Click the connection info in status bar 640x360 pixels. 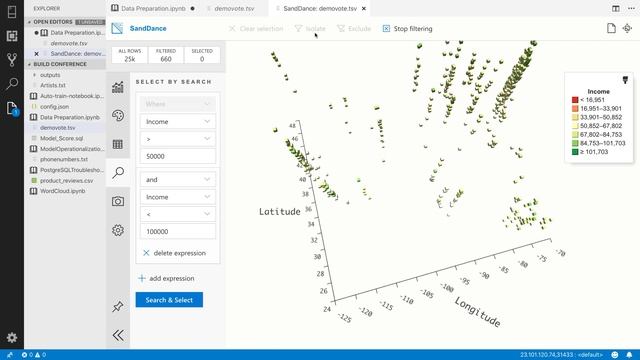(x=562, y=355)
